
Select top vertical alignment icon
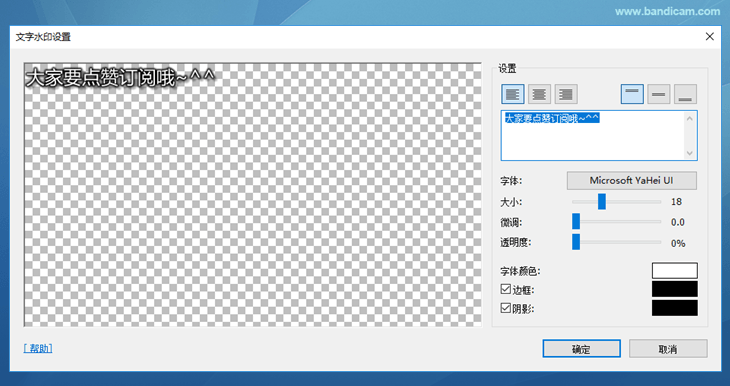[x=632, y=94]
